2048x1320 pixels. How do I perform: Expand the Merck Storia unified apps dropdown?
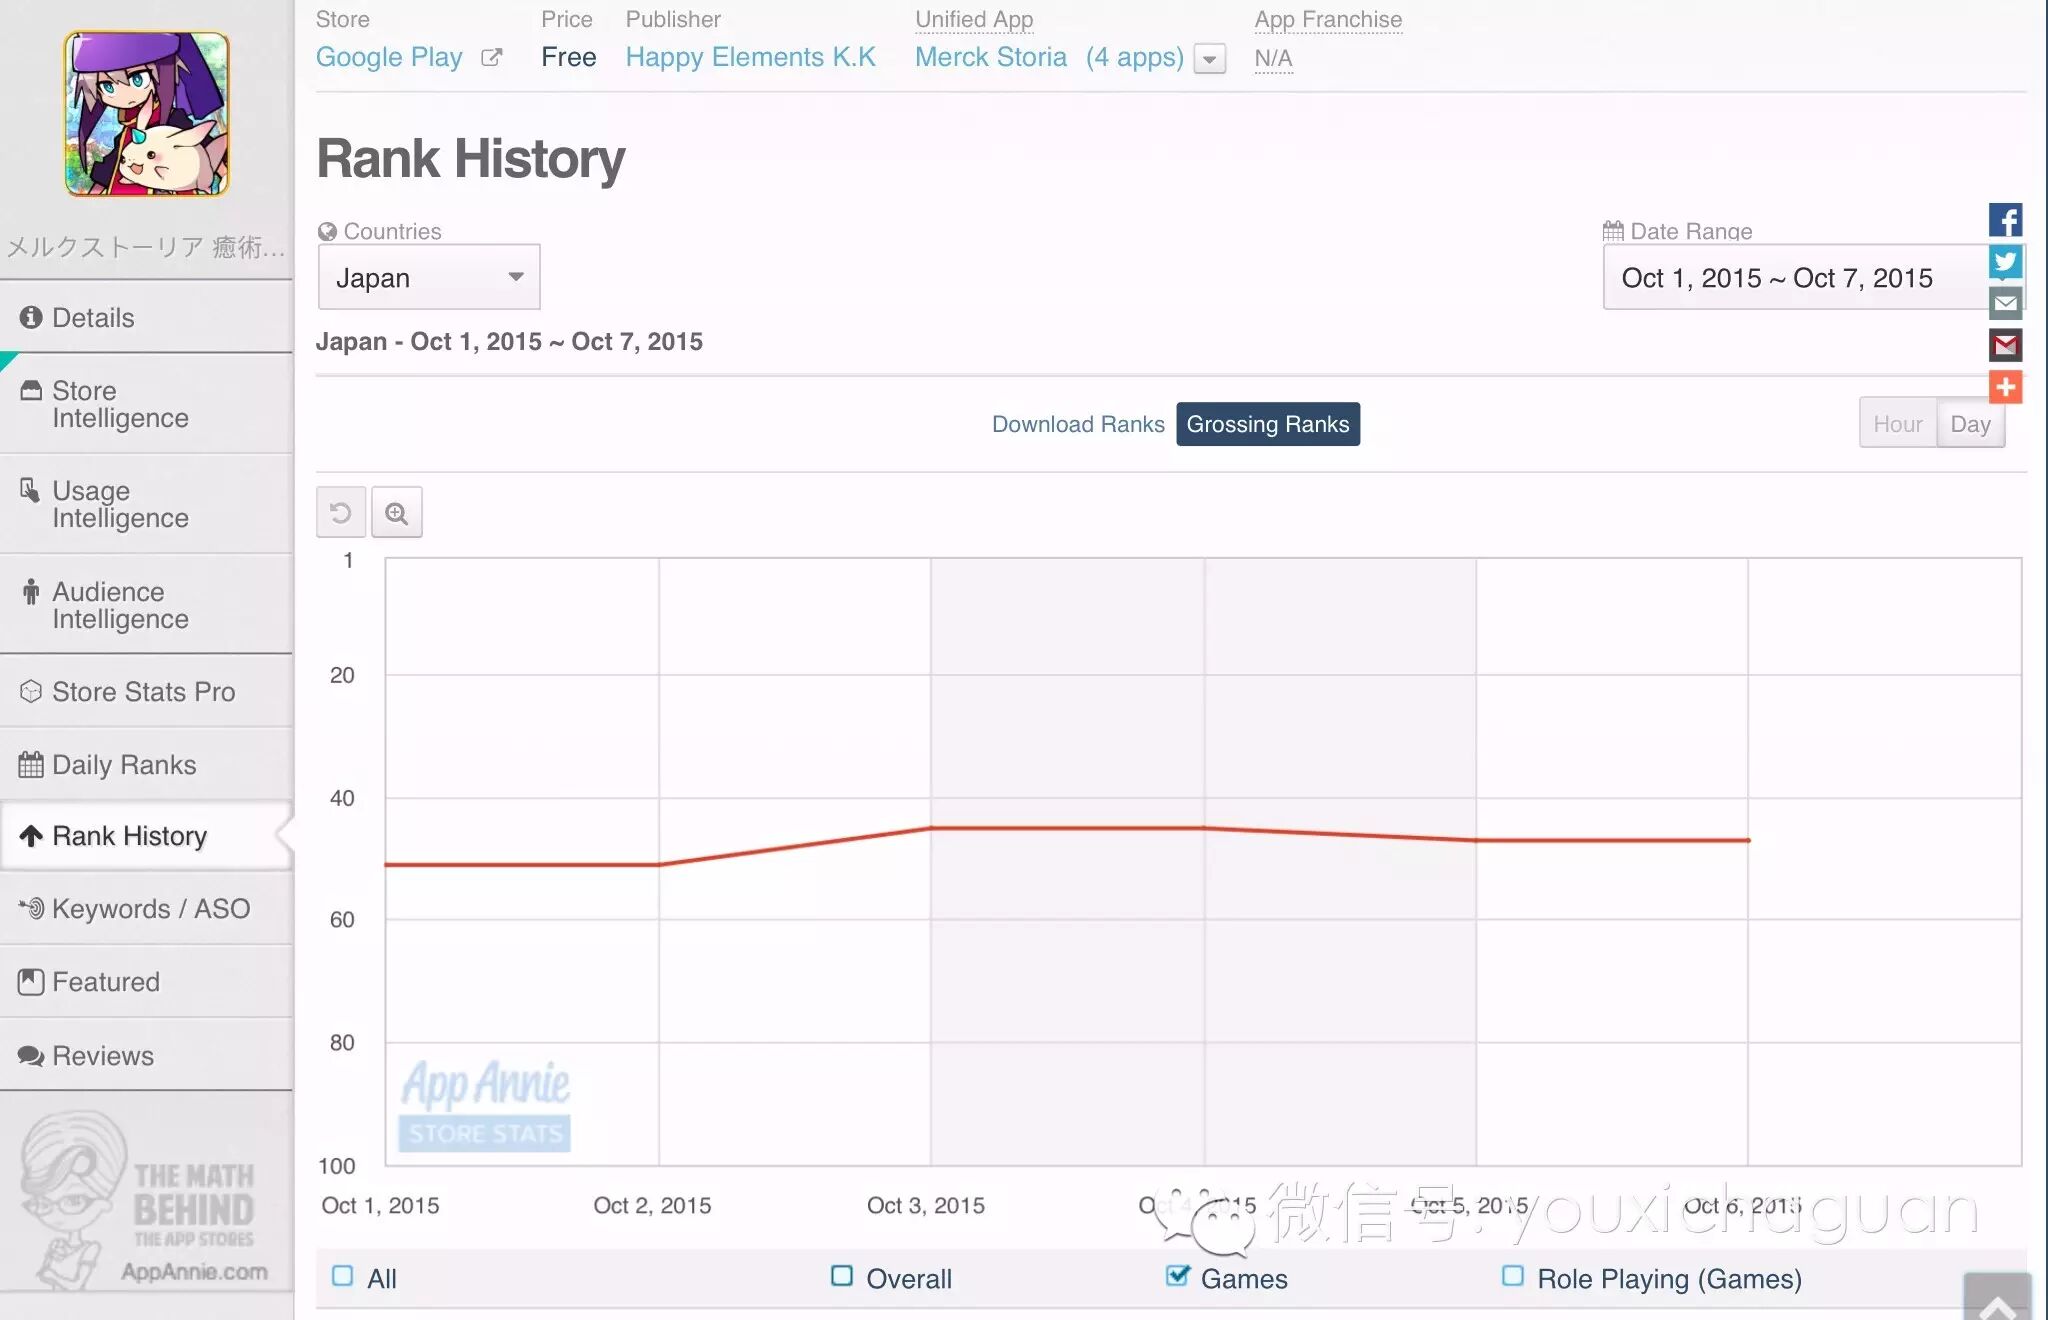click(1210, 59)
